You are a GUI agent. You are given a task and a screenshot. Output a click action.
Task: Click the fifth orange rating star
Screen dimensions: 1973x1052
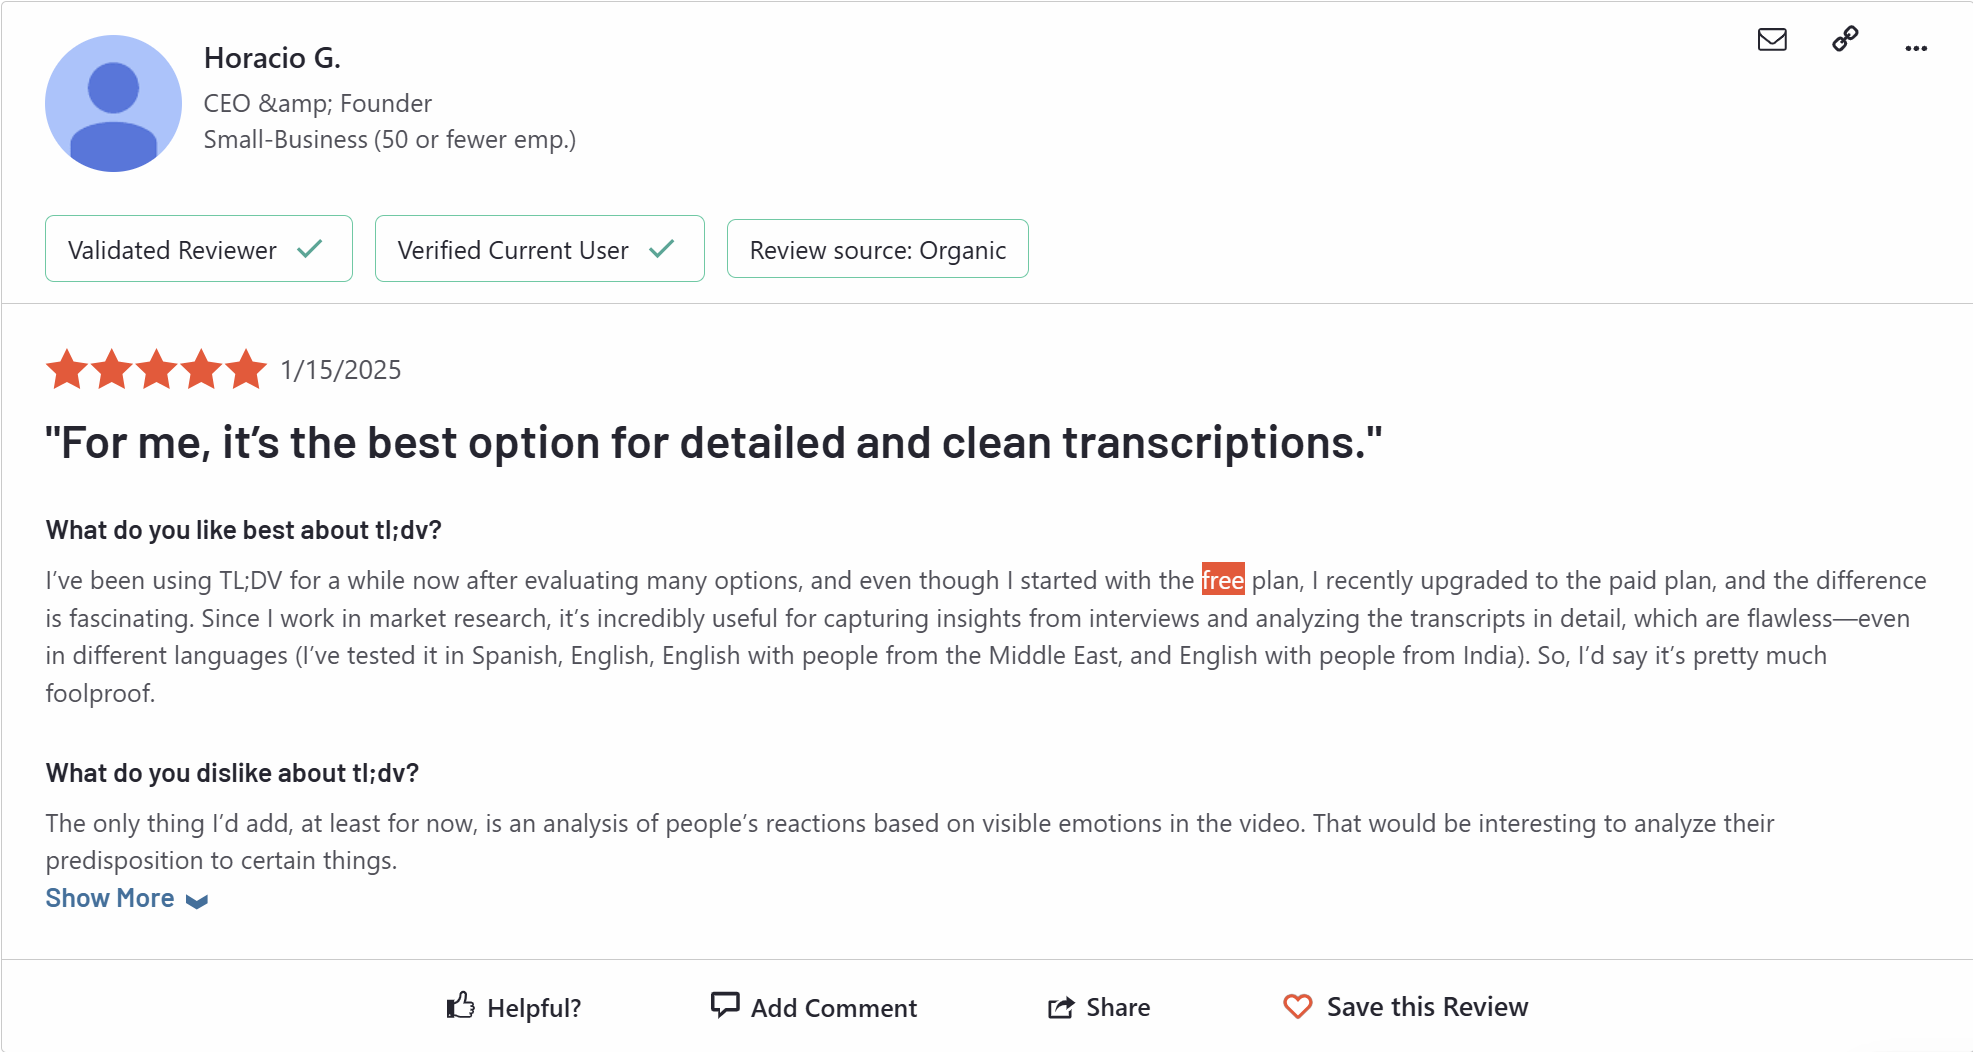point(246,369)
